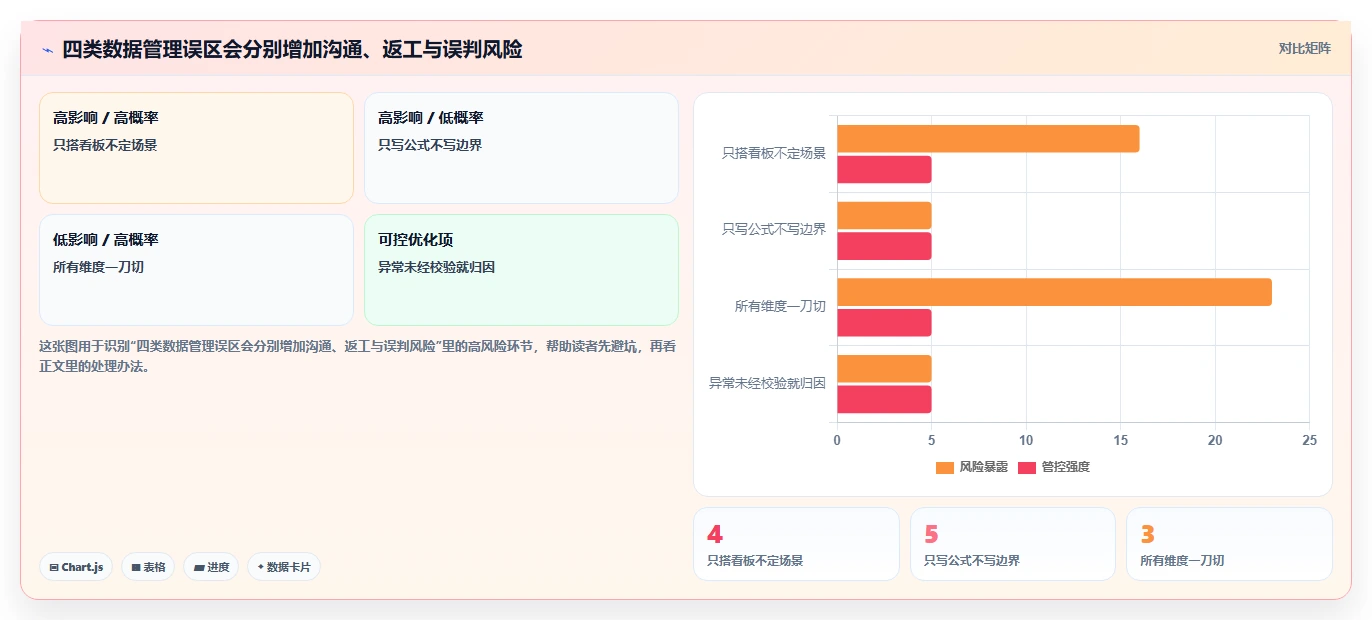Select the 高影响 / 低概率 matrix card

[x=521, y=148]
